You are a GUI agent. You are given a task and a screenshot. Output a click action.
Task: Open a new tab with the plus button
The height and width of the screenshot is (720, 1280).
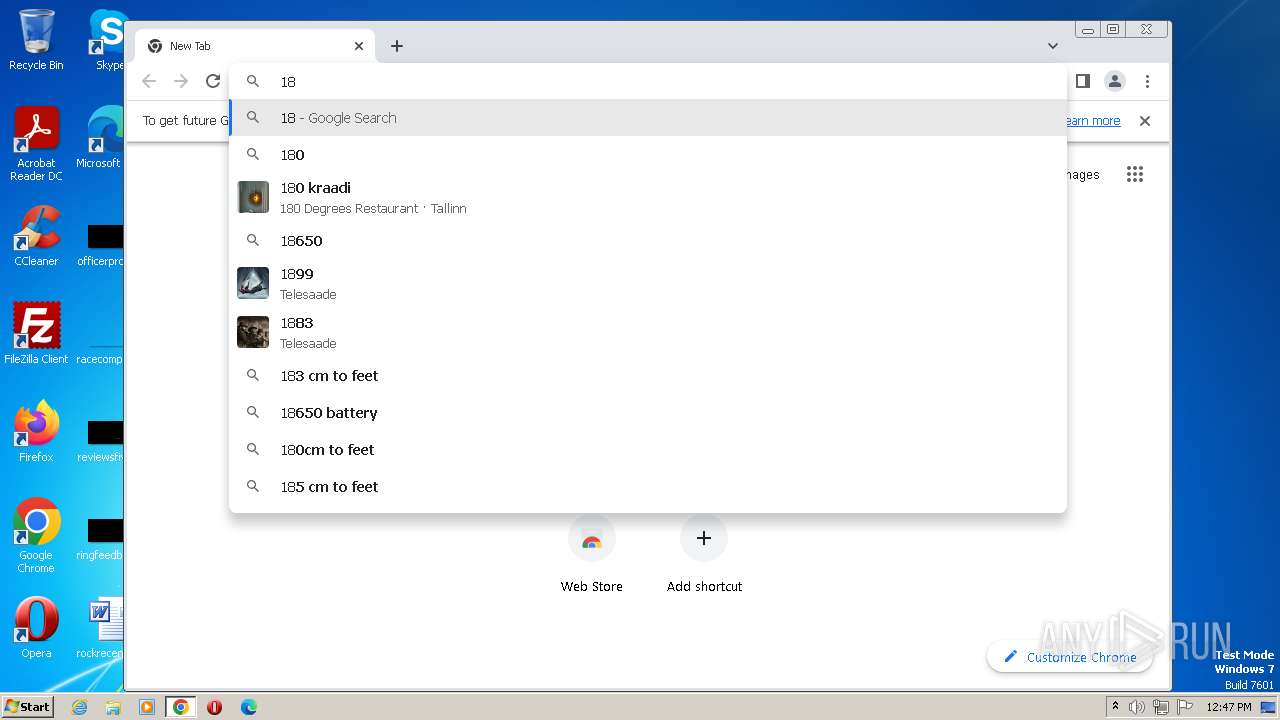397,46
